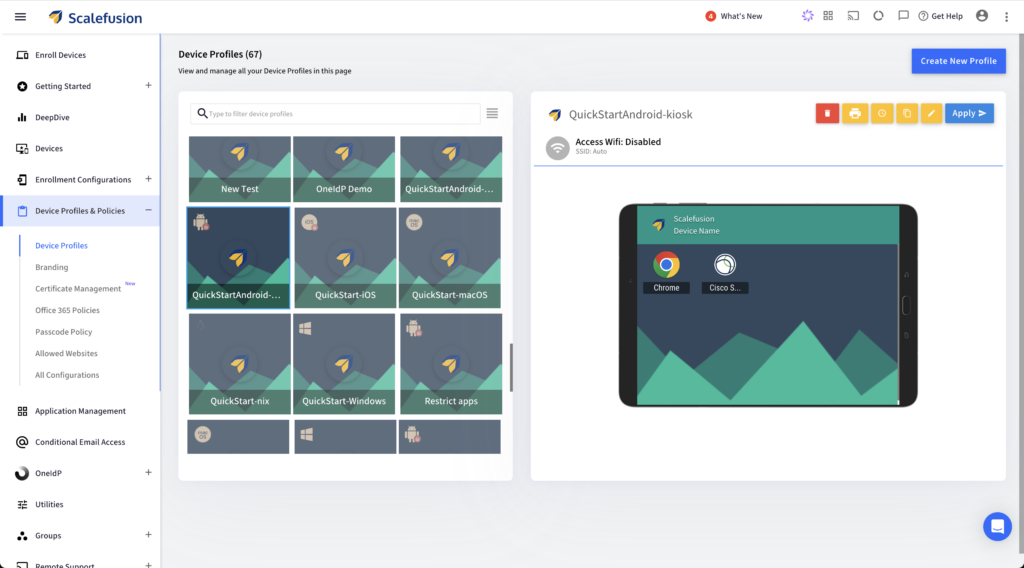
Task: Open Allowed Websites submenu item
Action: pos(66,353)
